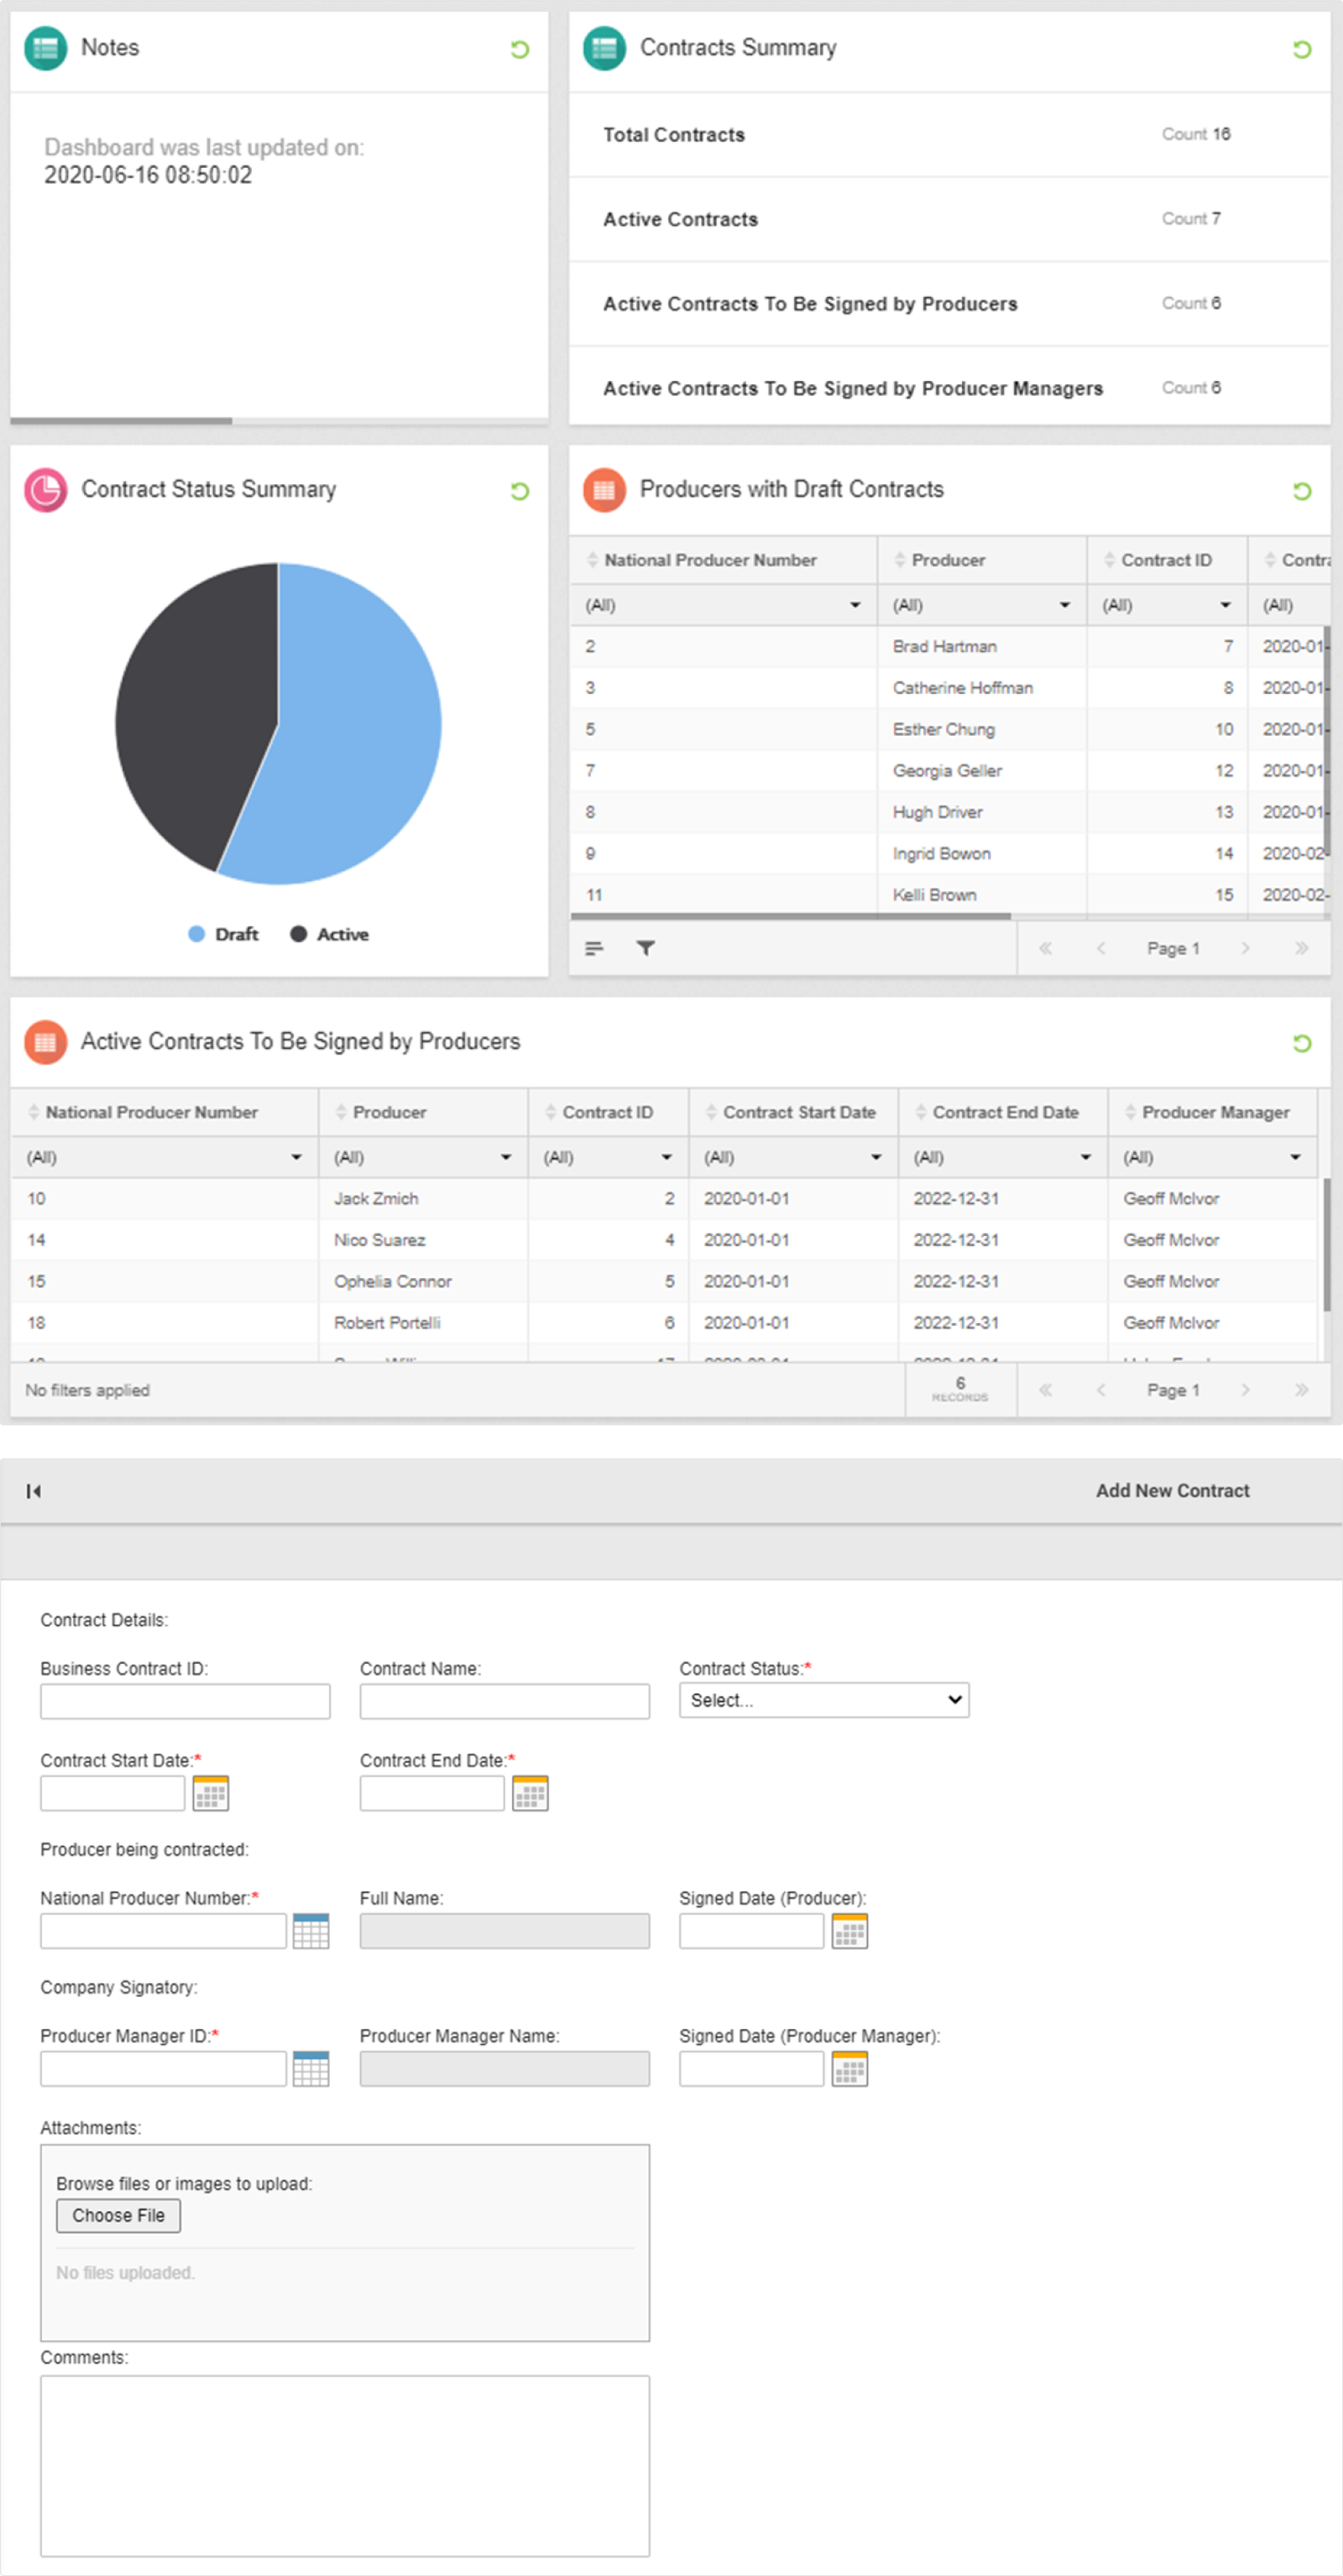Click Add New Contract in the header bar
1343x2576 pixels.
[1172, 1490]
